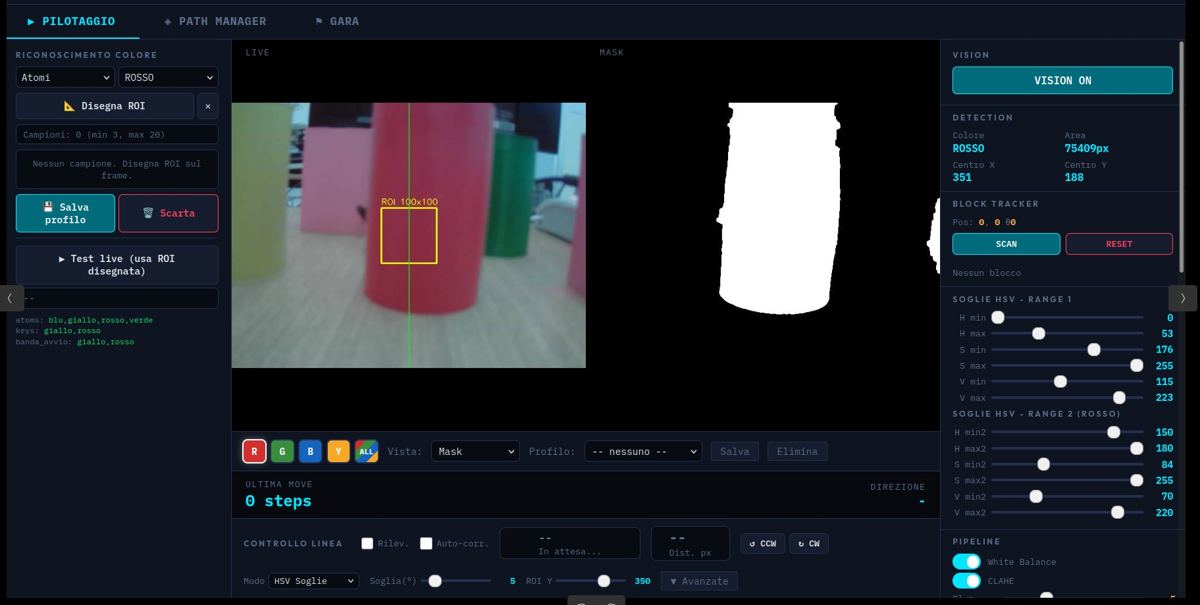The image size is (1200, 605).
Task: Switch to the PILOTAGGIO tab
Action: (x=71, y=21)
